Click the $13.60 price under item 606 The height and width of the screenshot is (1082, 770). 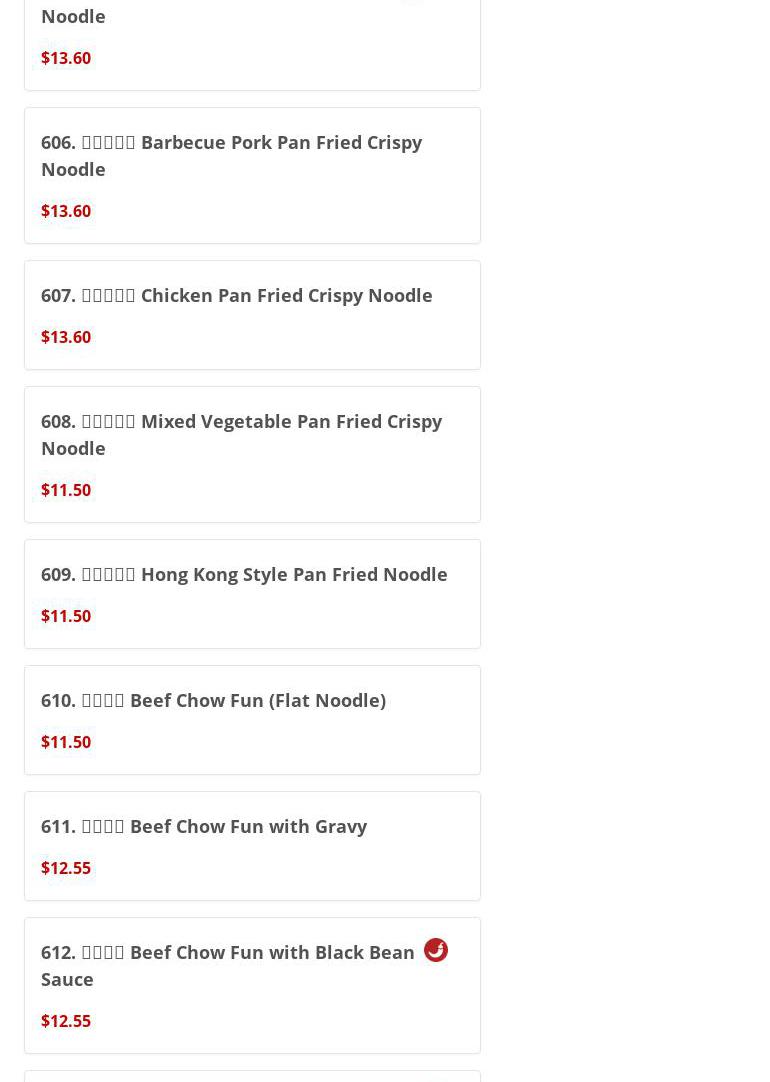pos(66,211)
